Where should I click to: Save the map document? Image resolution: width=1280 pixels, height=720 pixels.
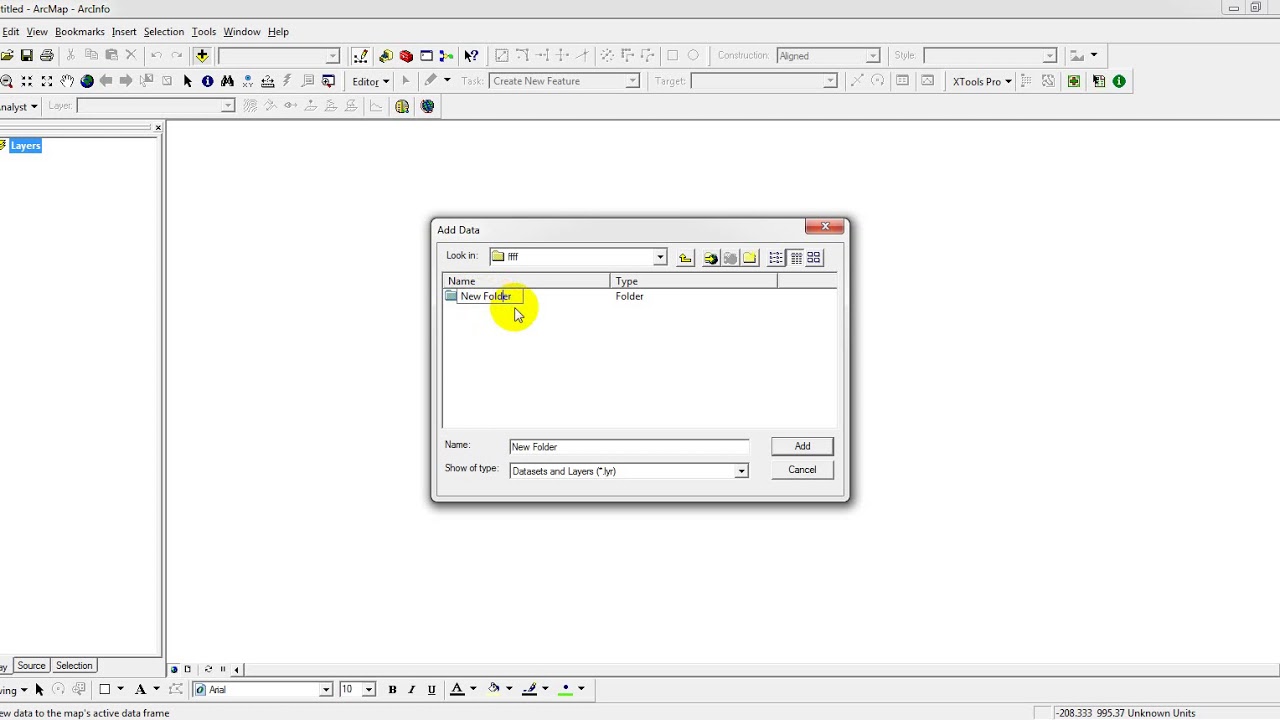[x=27, y=56]
